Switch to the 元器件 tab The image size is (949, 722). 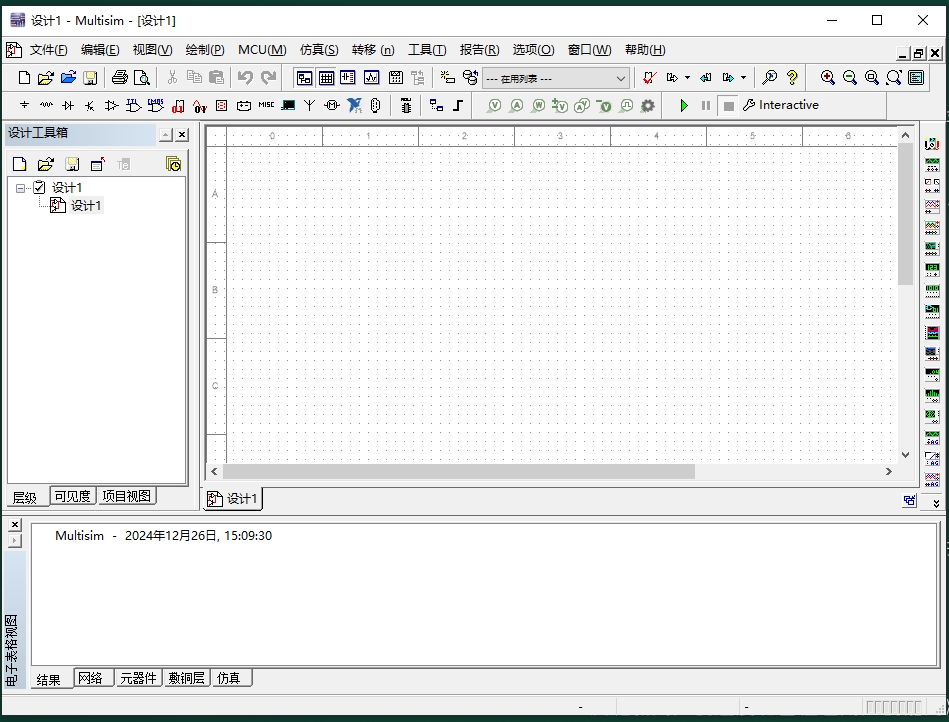[138, 678]
